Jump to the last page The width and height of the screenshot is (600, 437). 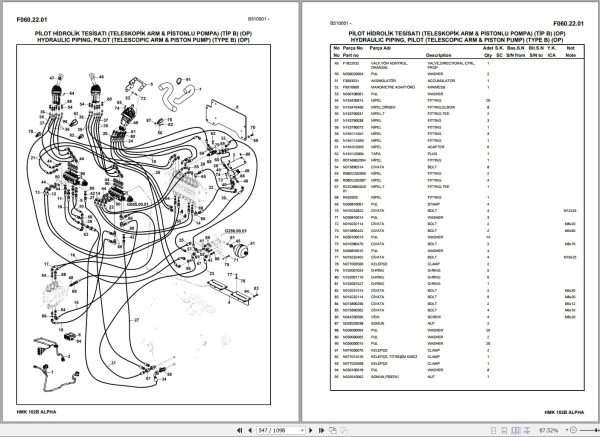[x=321, y=430]
